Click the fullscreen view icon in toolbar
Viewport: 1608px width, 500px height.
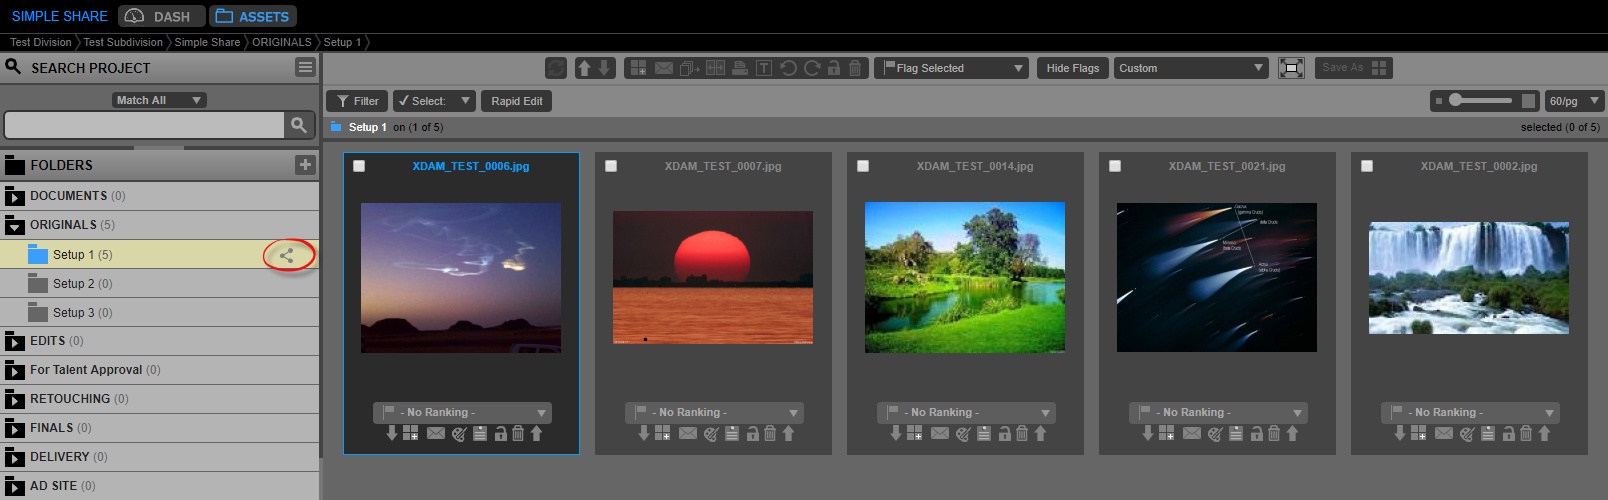coord(1291,68)
